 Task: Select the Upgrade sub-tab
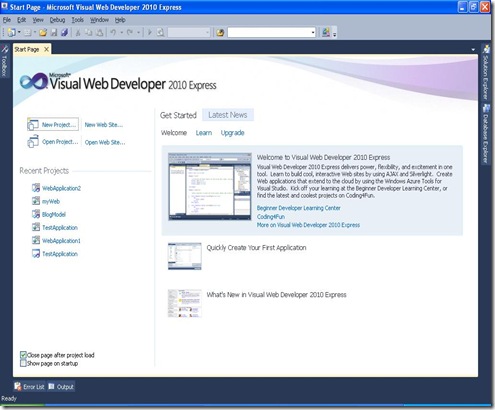233,133
